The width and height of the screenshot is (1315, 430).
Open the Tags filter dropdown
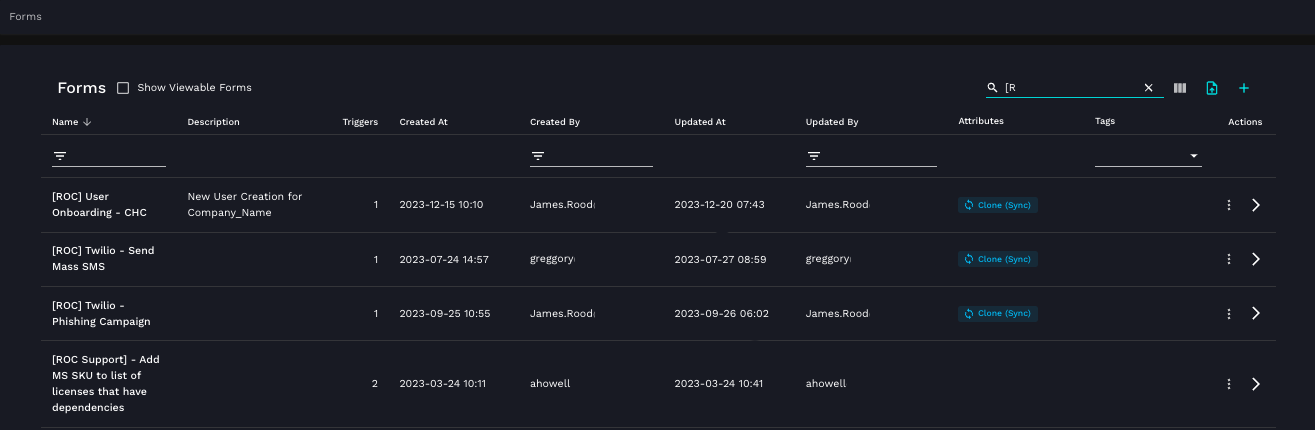click(x=1193, y=156)
